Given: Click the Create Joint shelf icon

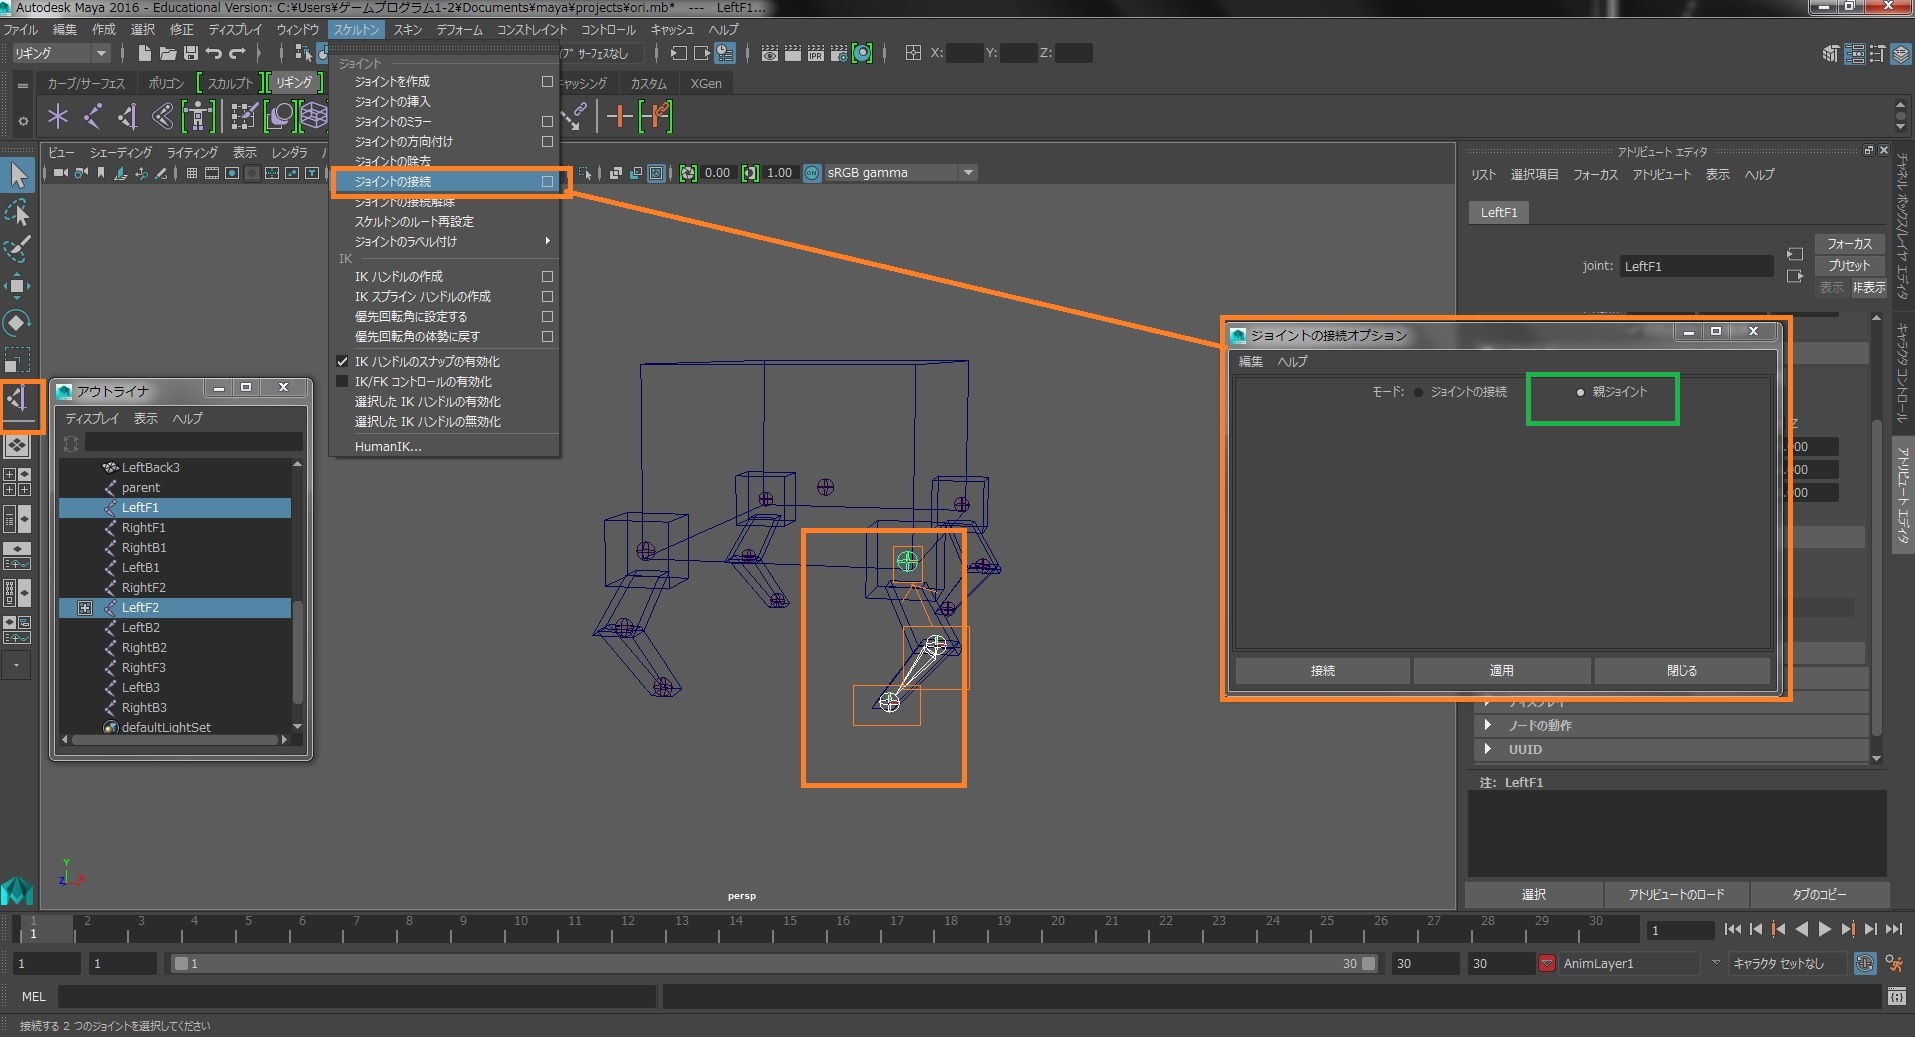Looking at the screenshot, I should click(93, 117).
